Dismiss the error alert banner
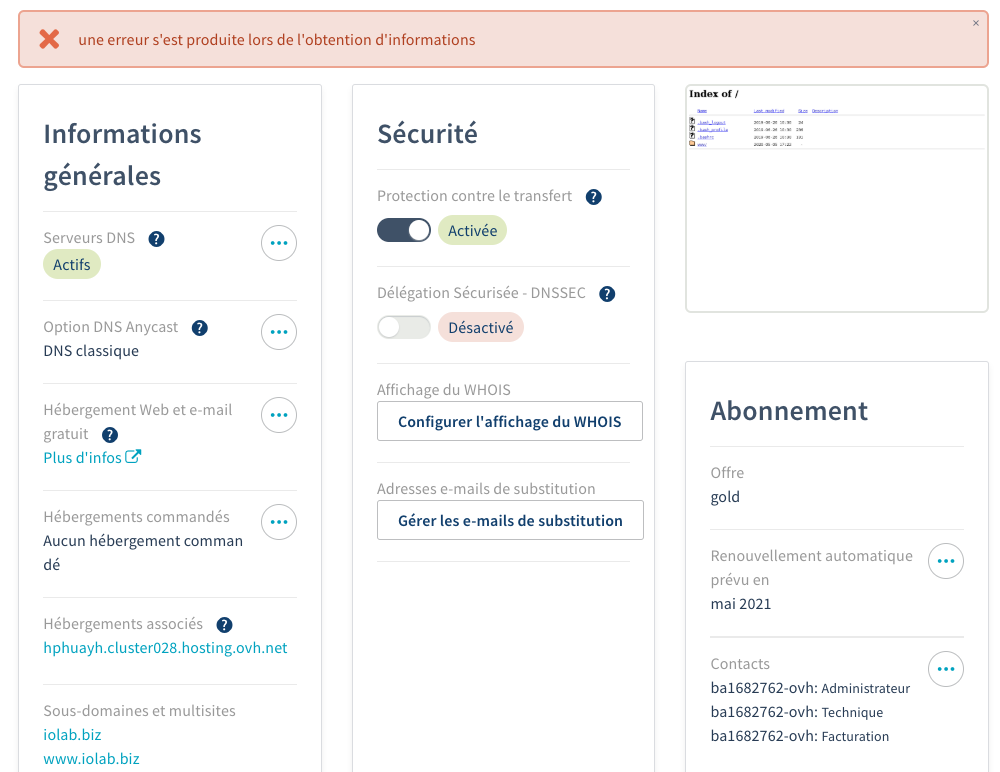The width and height of the screenshot is (1000, 772). click(976, 23)
